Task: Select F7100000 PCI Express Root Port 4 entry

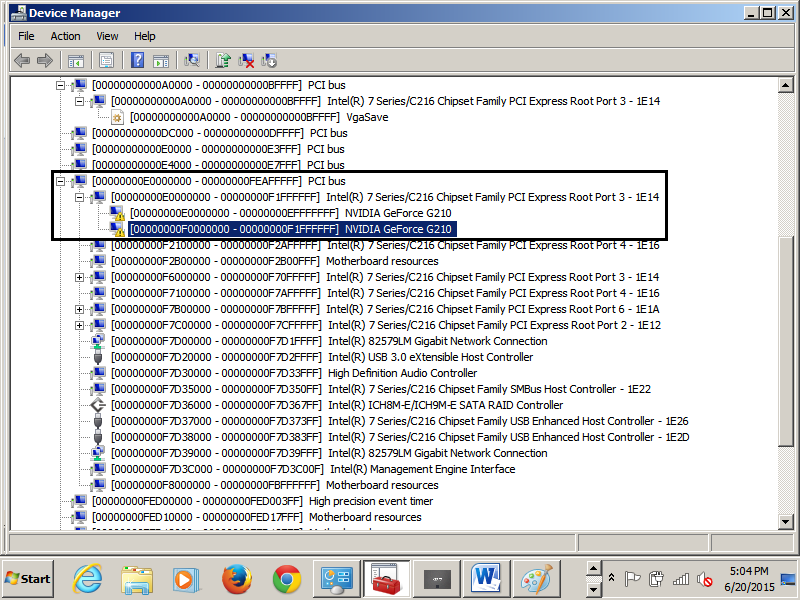Action: pos(385,293)
